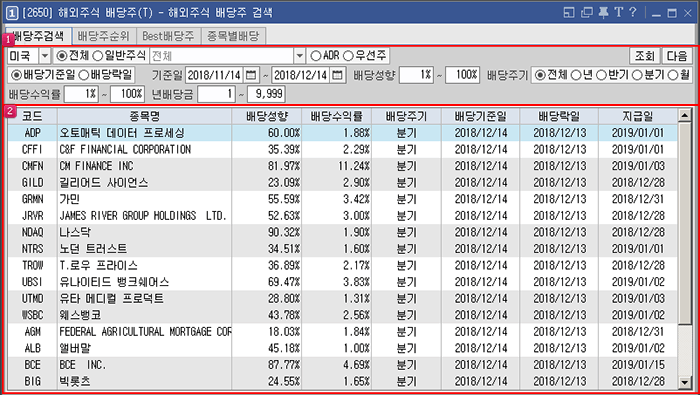The width and height of the screenshot is (700, 395).
Task: Select the 년 dividend cycle radio button
Action: click(x=576, y=75)
